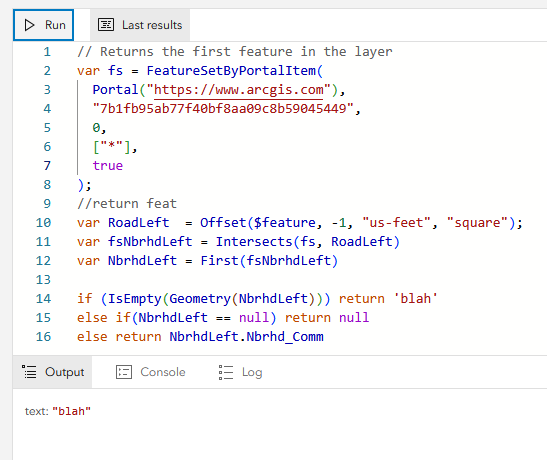The width and height of the screenshot is (547, 460).
Task: Click the empty line 13 in editor
Action: (279, 280)
